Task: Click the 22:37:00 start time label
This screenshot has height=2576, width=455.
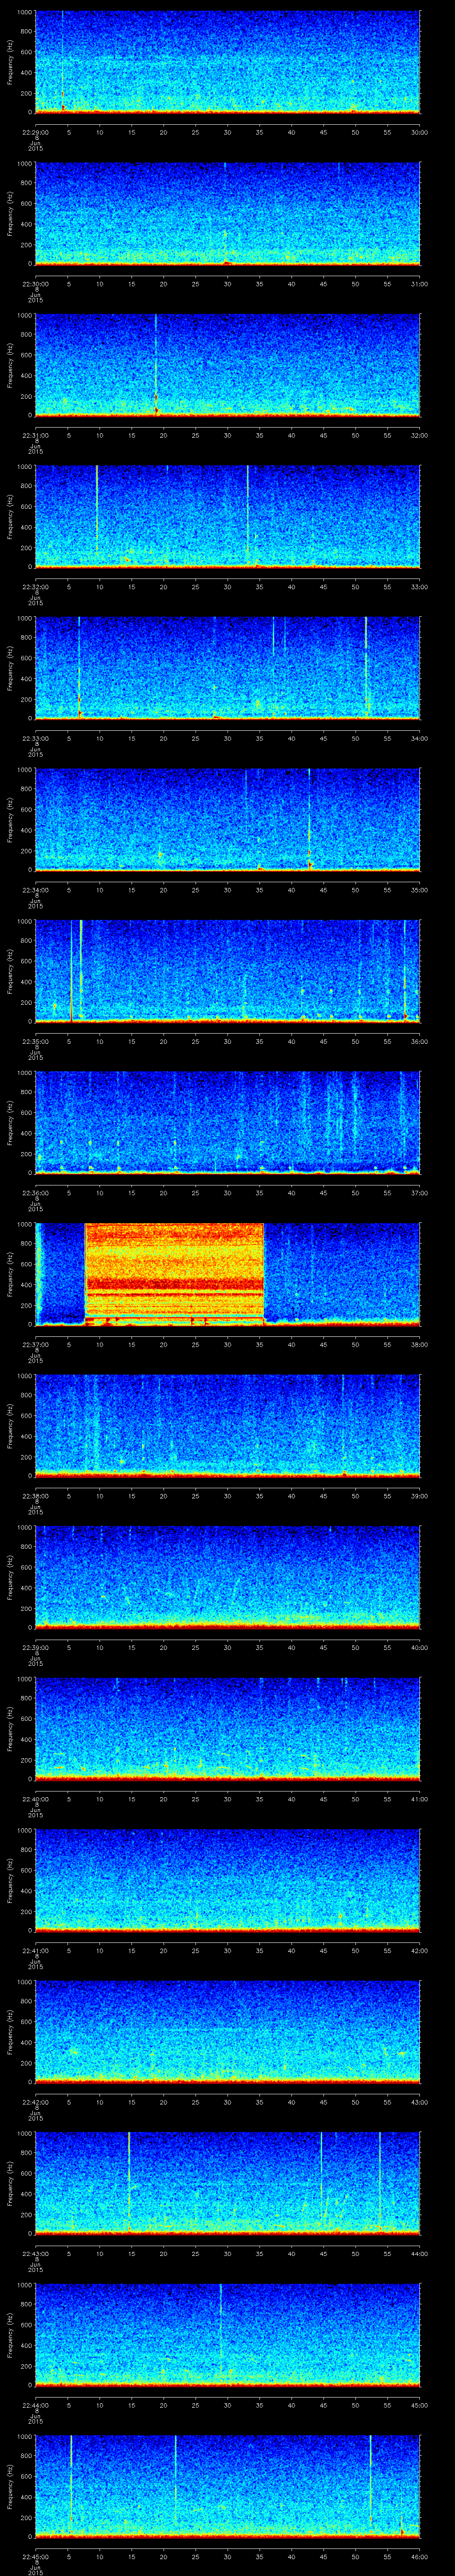Action: point(35,1344)
